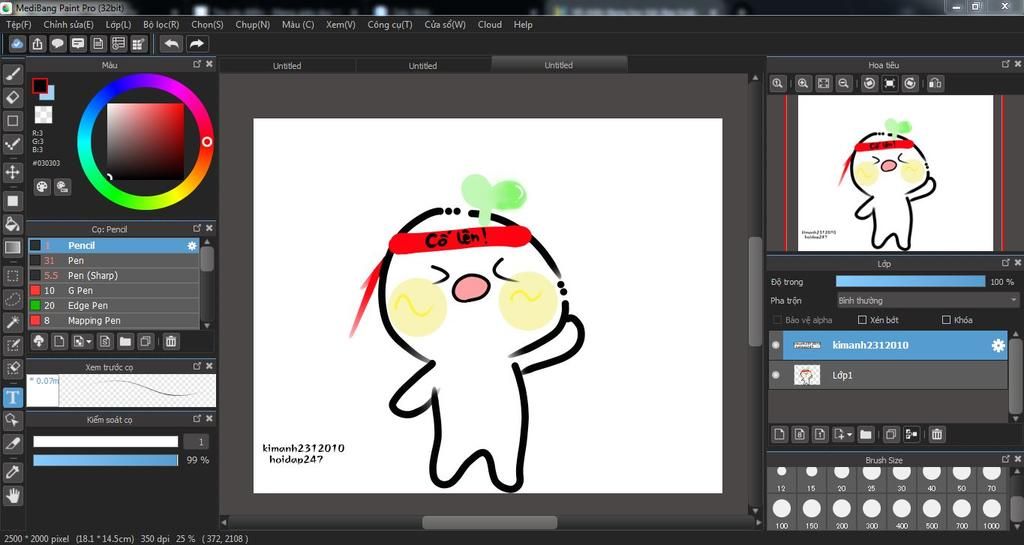Open the Lớp(L) menu
Image resolution: width=1024 pixels, height=545 pixels.
pyautogui.click(x=118, y=24)
